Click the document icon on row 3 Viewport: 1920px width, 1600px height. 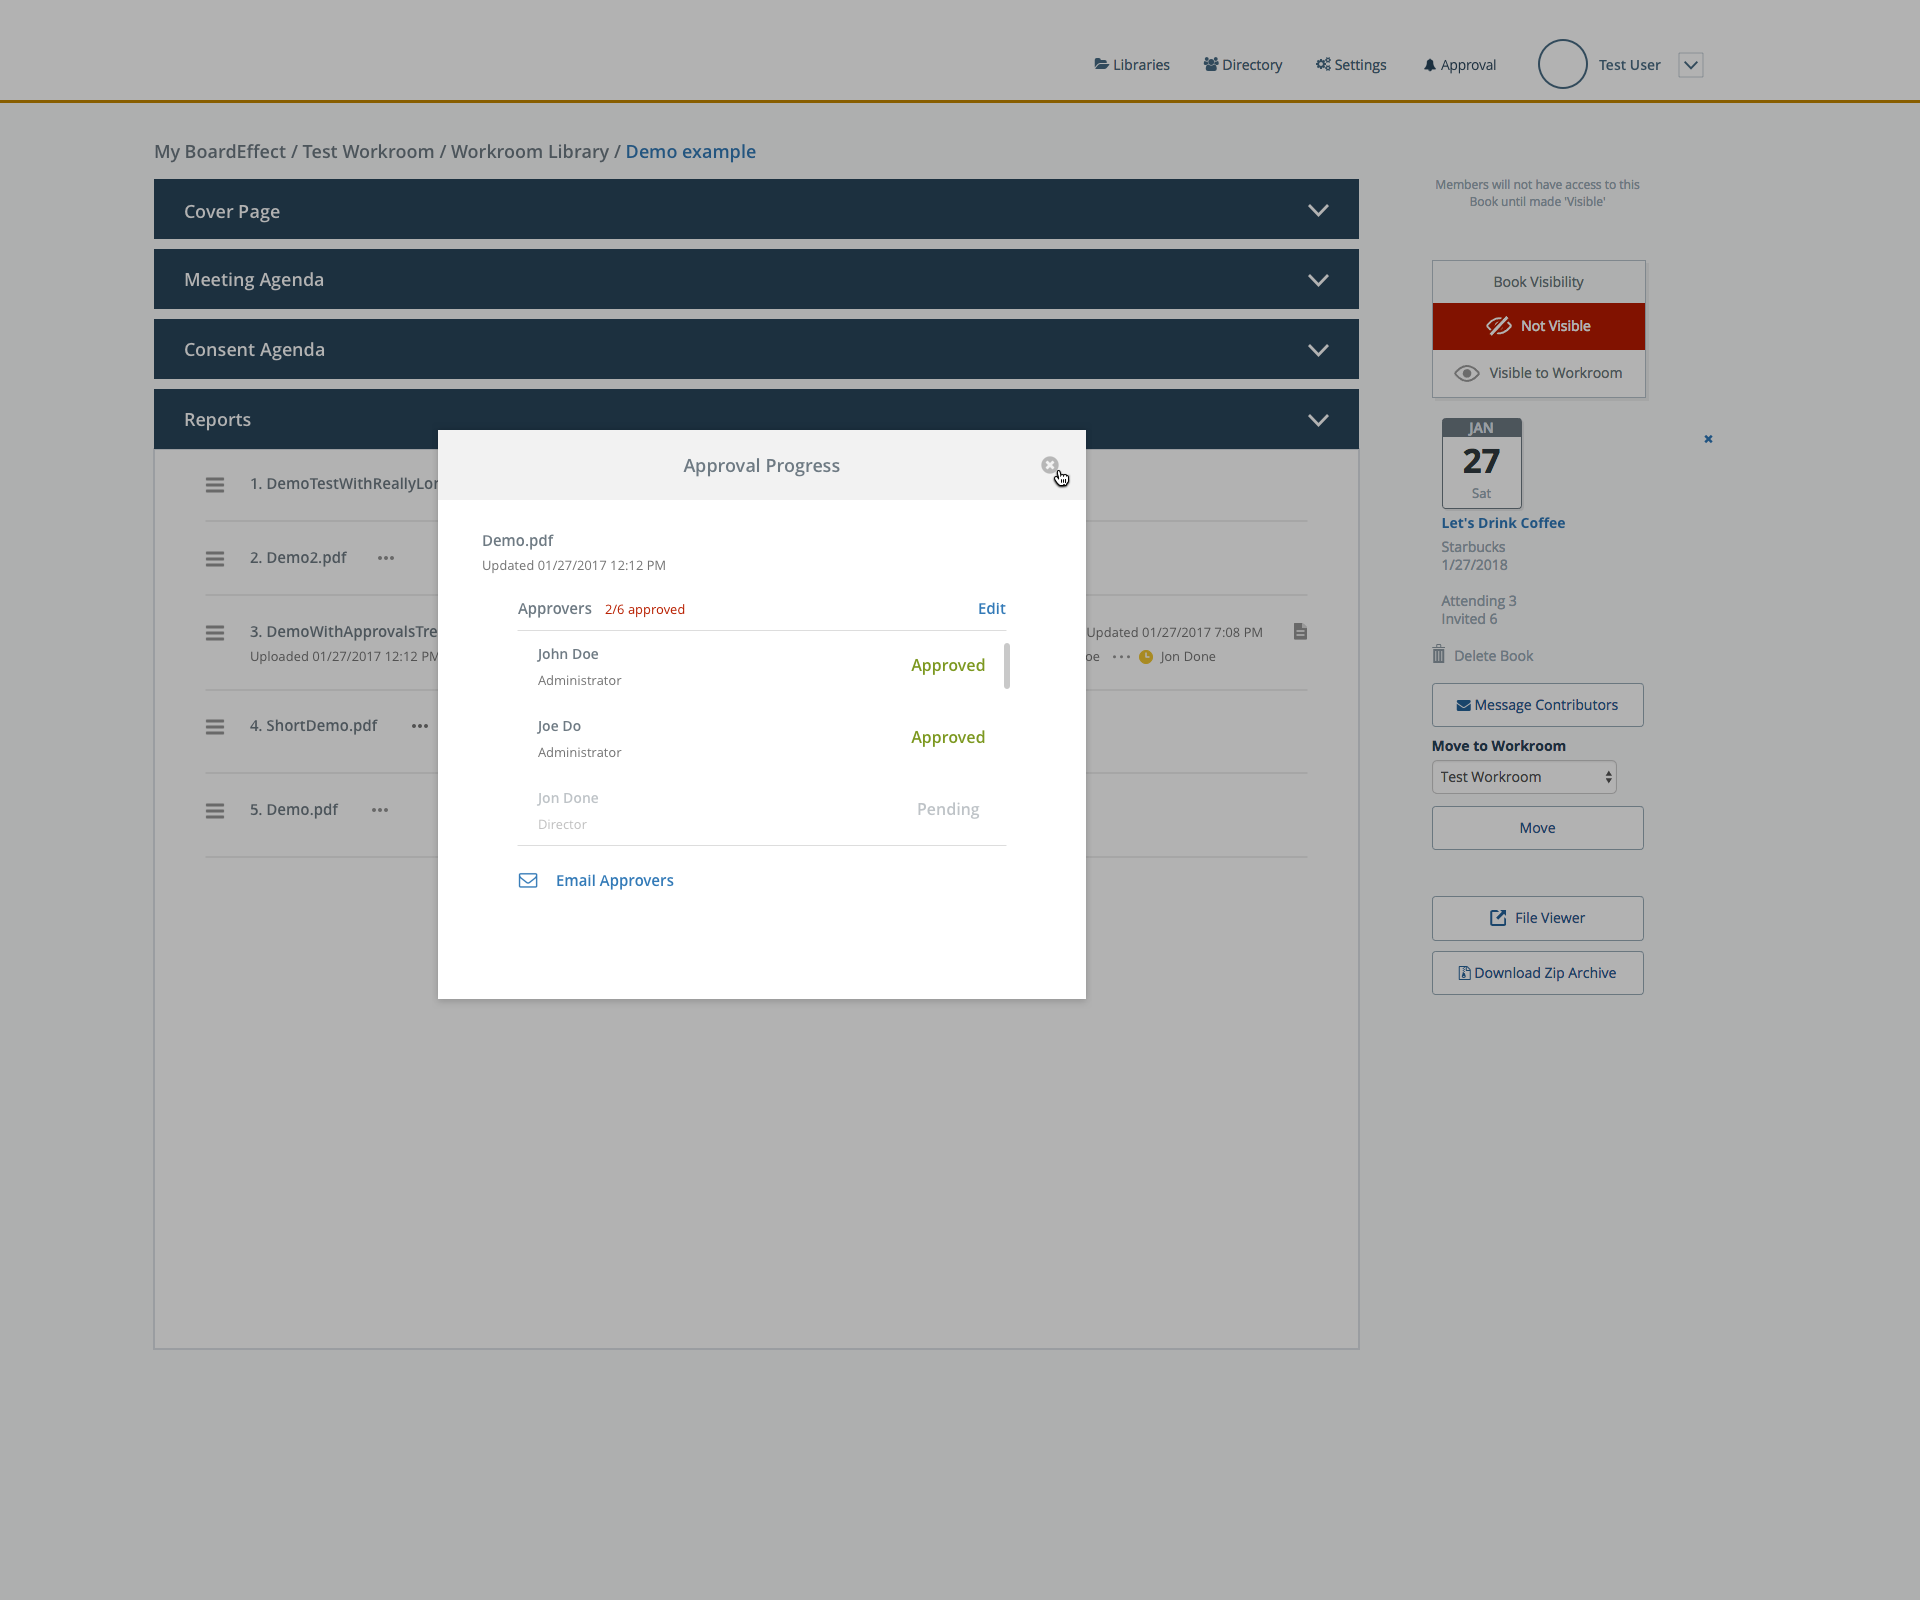point(1300,632)
